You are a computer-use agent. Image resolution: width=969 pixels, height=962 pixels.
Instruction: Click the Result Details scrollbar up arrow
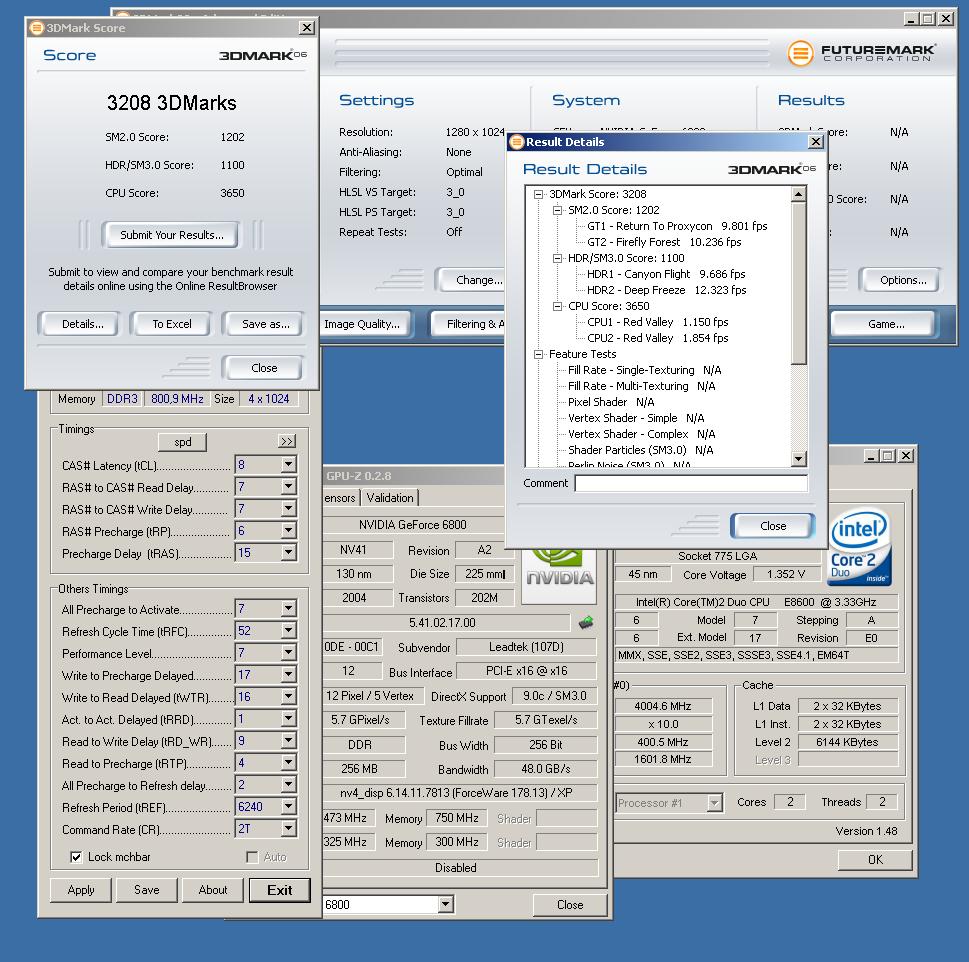798,195
